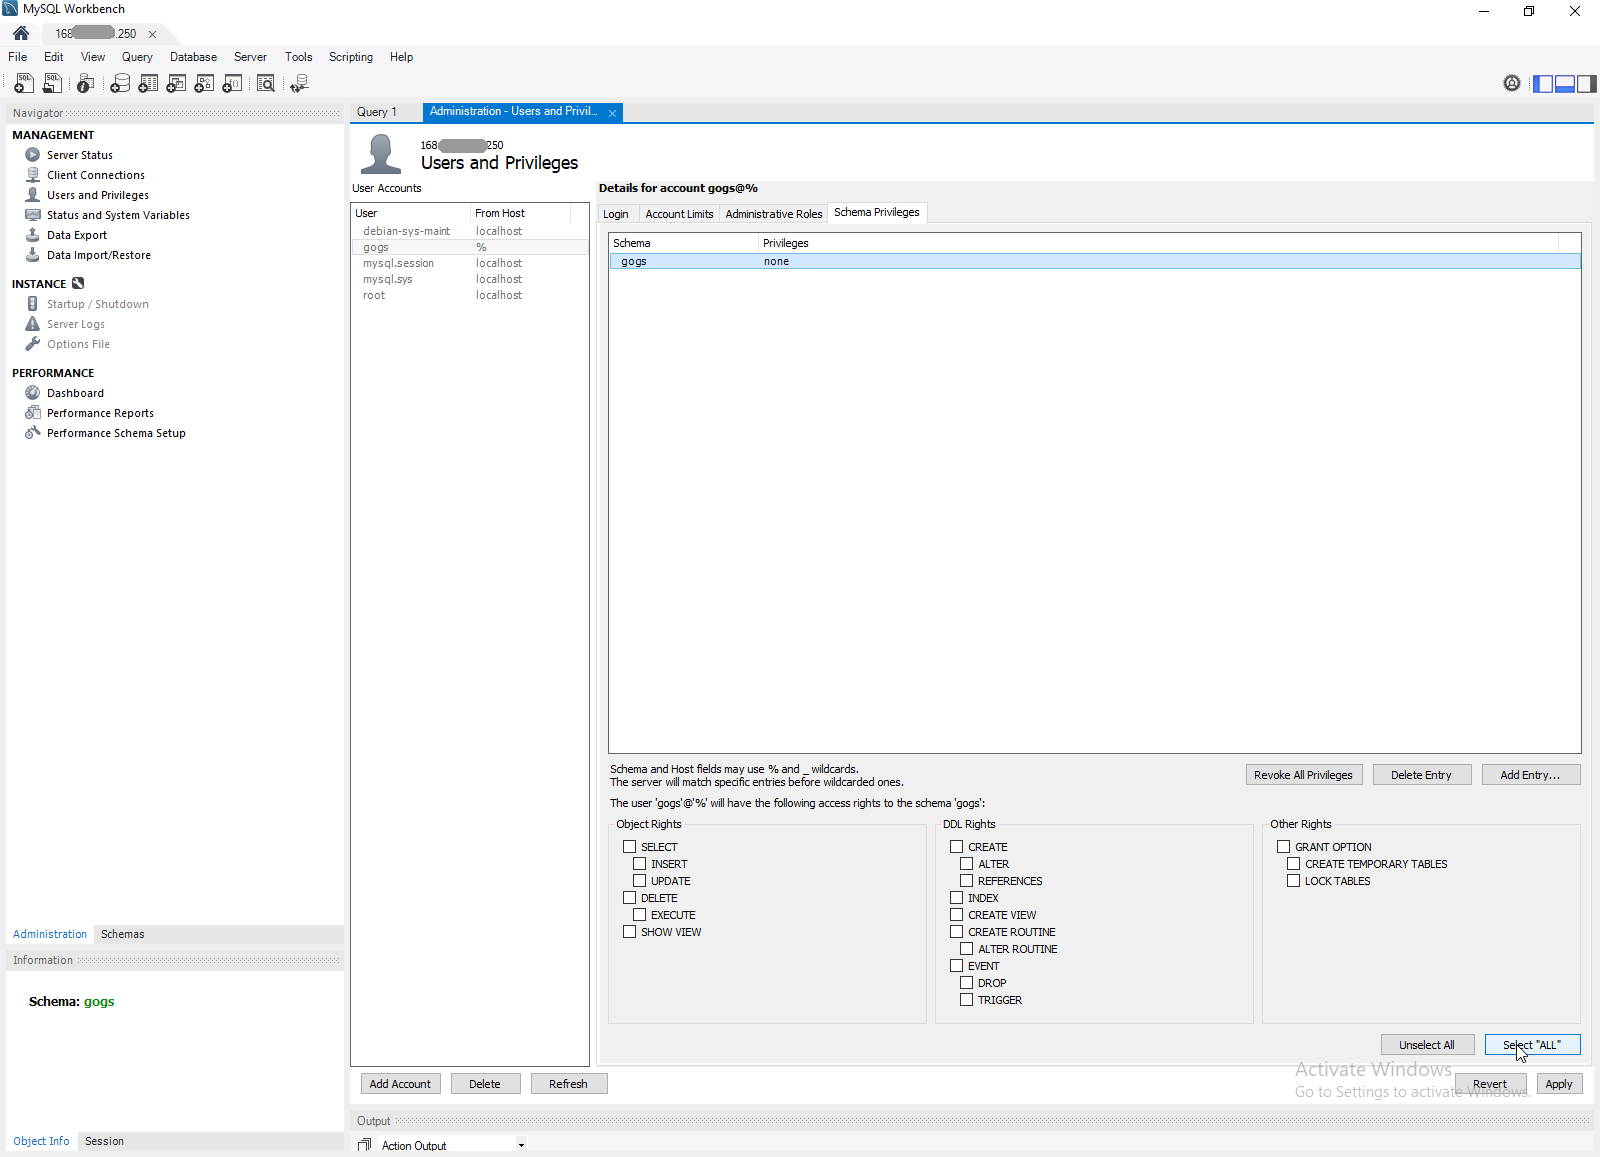This screenshot has width=1600, height=1157.
Task: Open Server Status in Navigator
Action: click(80, 155)
